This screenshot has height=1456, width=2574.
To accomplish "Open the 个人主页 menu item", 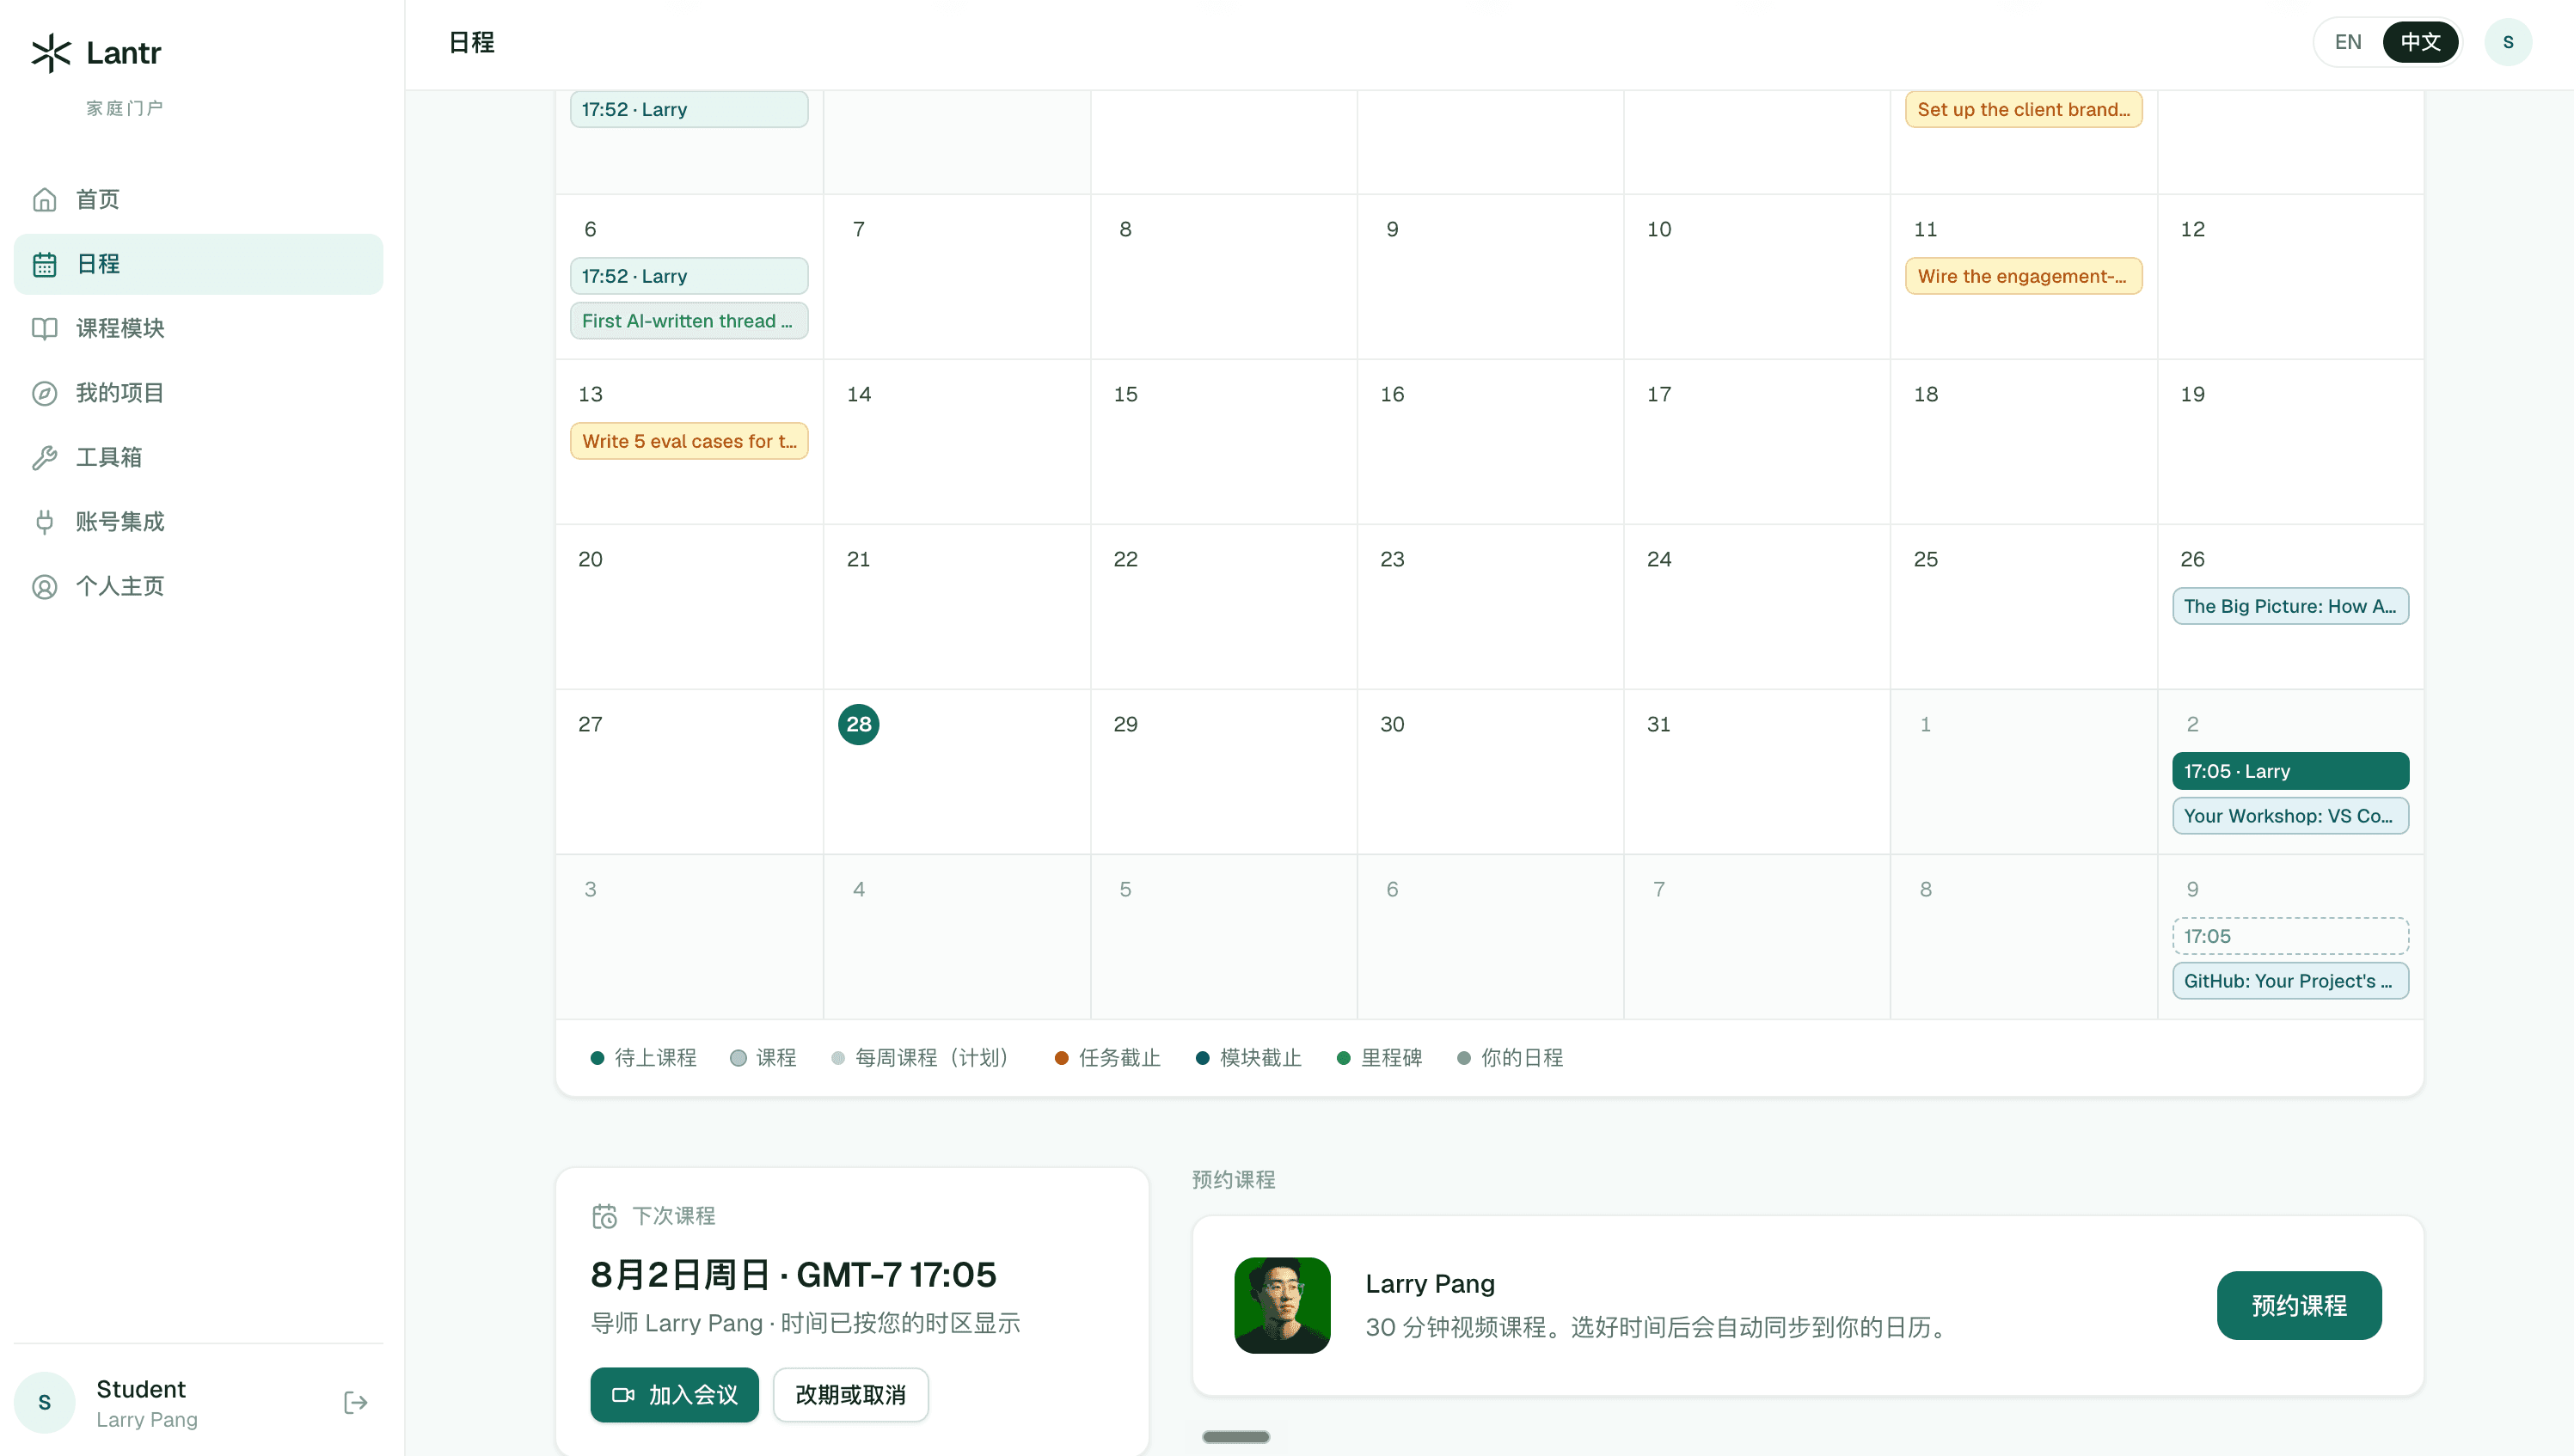I will (198, 586).
